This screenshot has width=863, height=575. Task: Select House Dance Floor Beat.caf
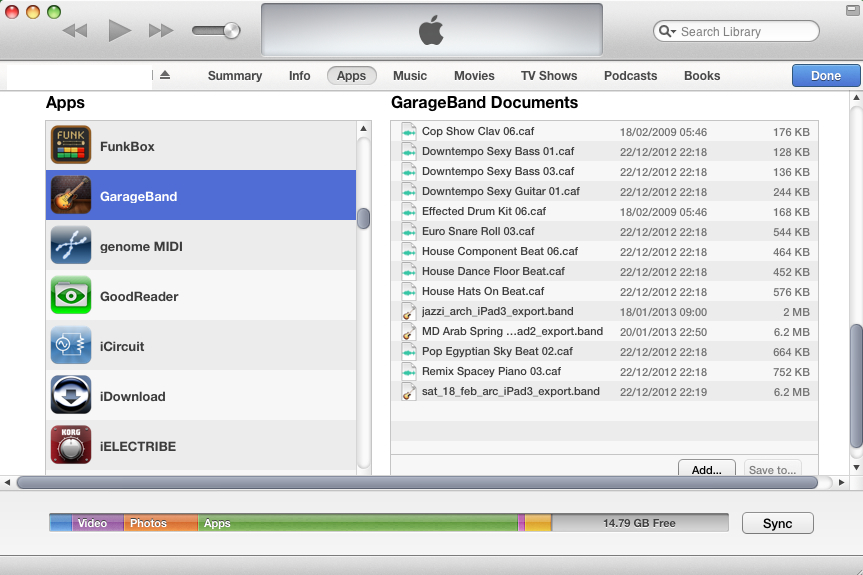604,271
